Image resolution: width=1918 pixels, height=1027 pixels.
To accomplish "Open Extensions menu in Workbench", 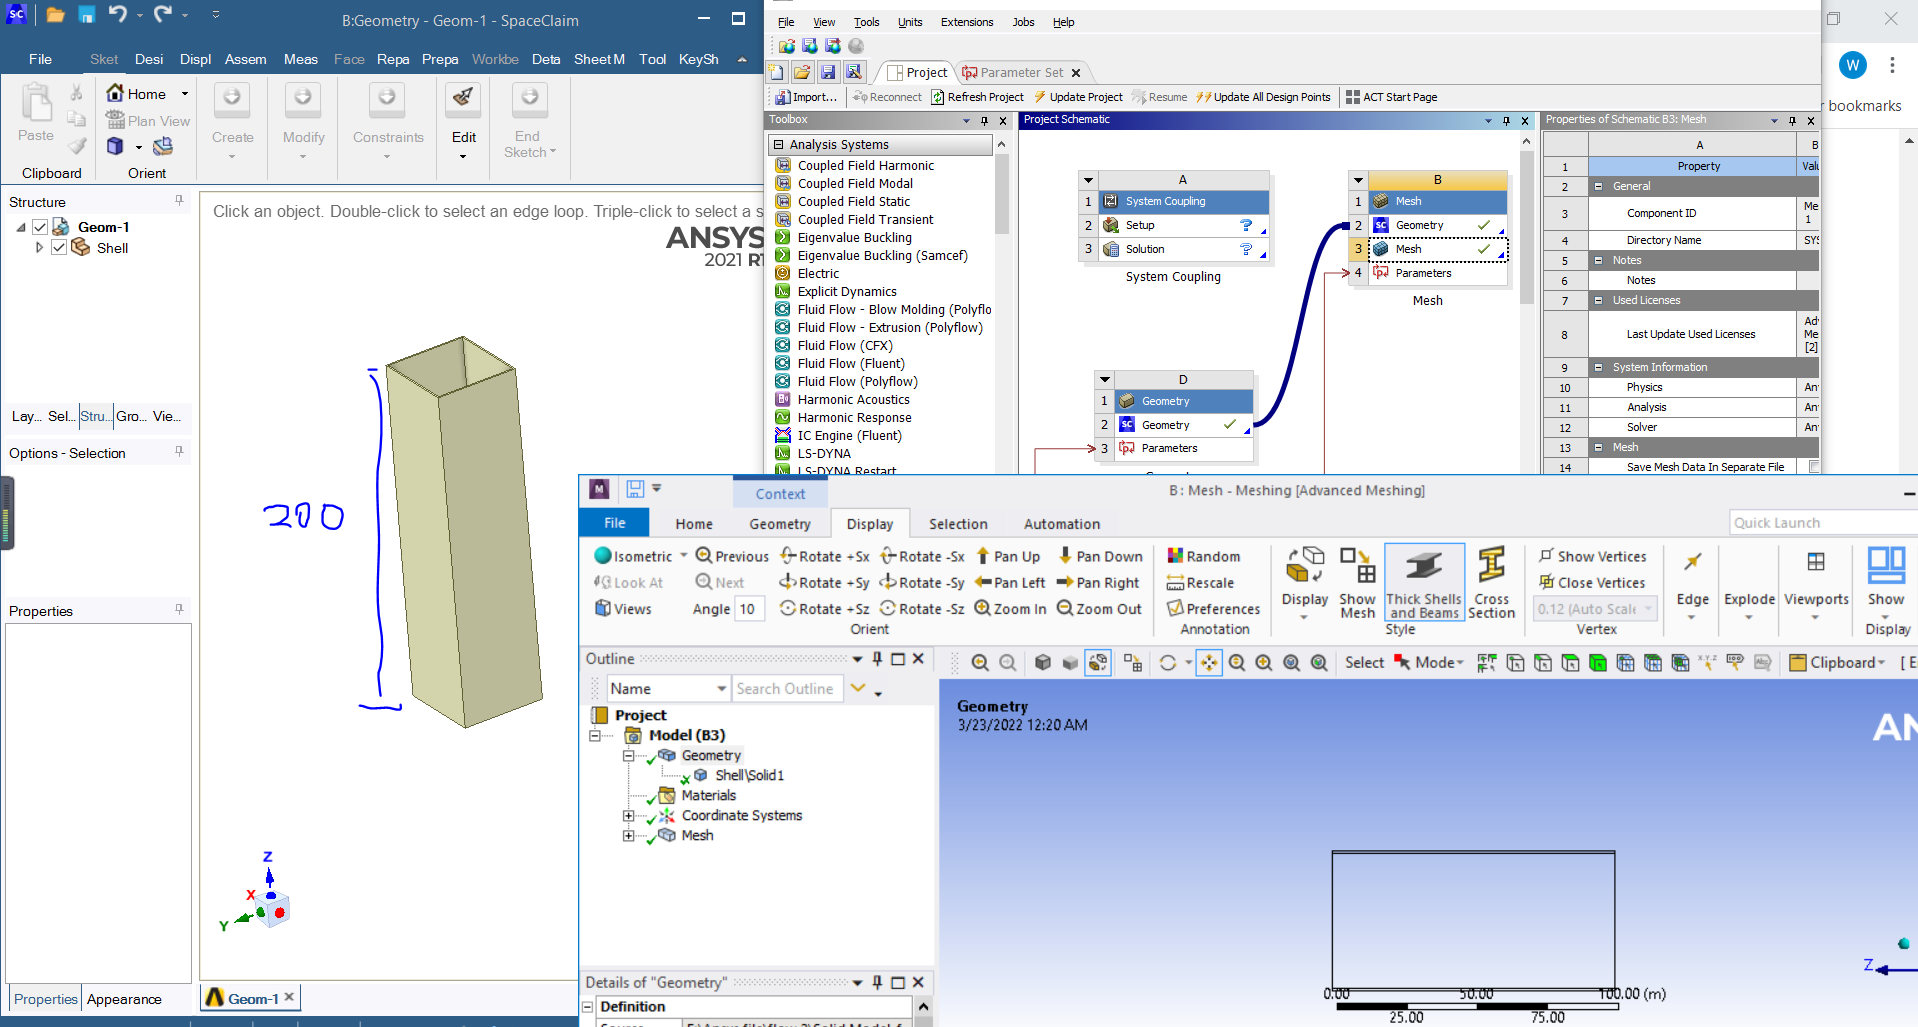I will point(967,22).
